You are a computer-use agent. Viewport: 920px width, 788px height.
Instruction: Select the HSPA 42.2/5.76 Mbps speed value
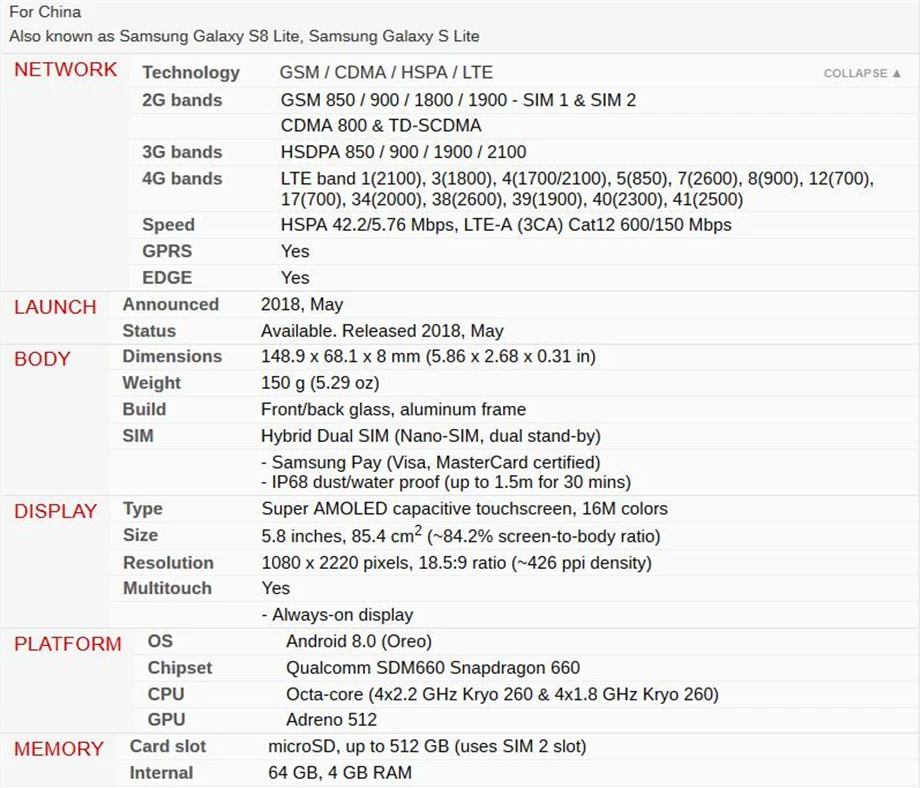click(506, 225)
